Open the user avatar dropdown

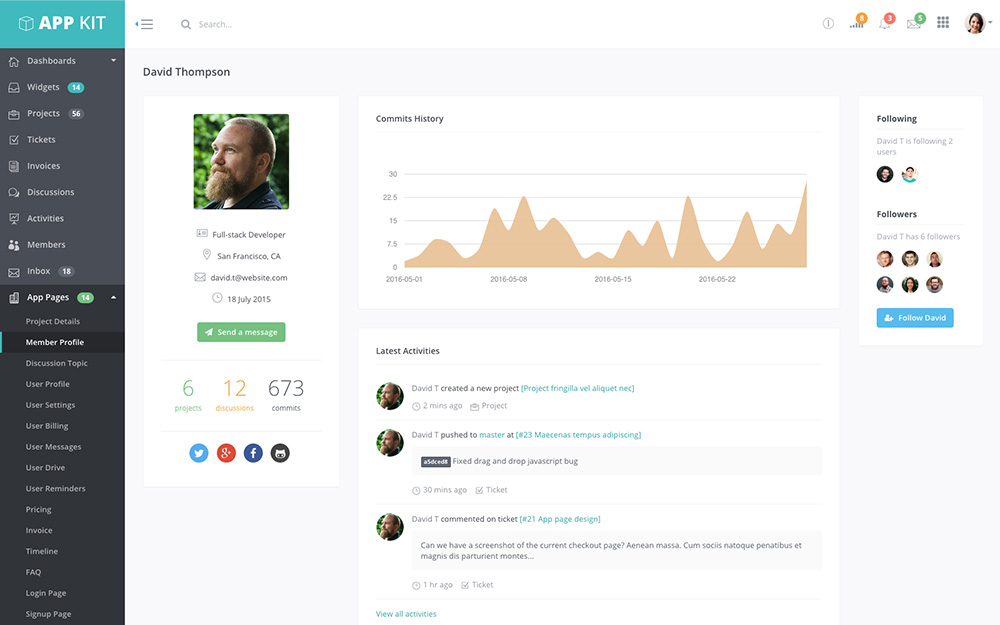[977, 23]
